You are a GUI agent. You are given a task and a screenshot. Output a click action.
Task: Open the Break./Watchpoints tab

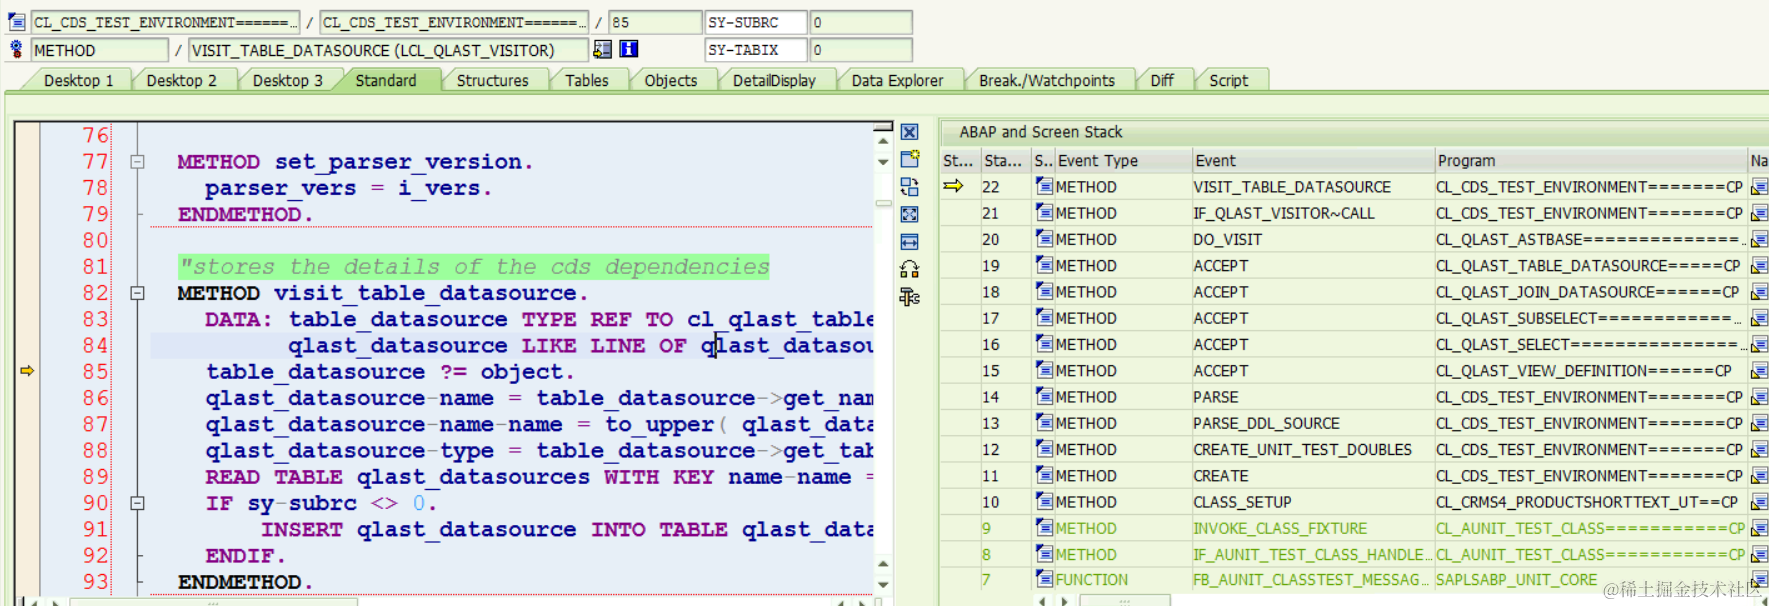[x=1046, y=81]
